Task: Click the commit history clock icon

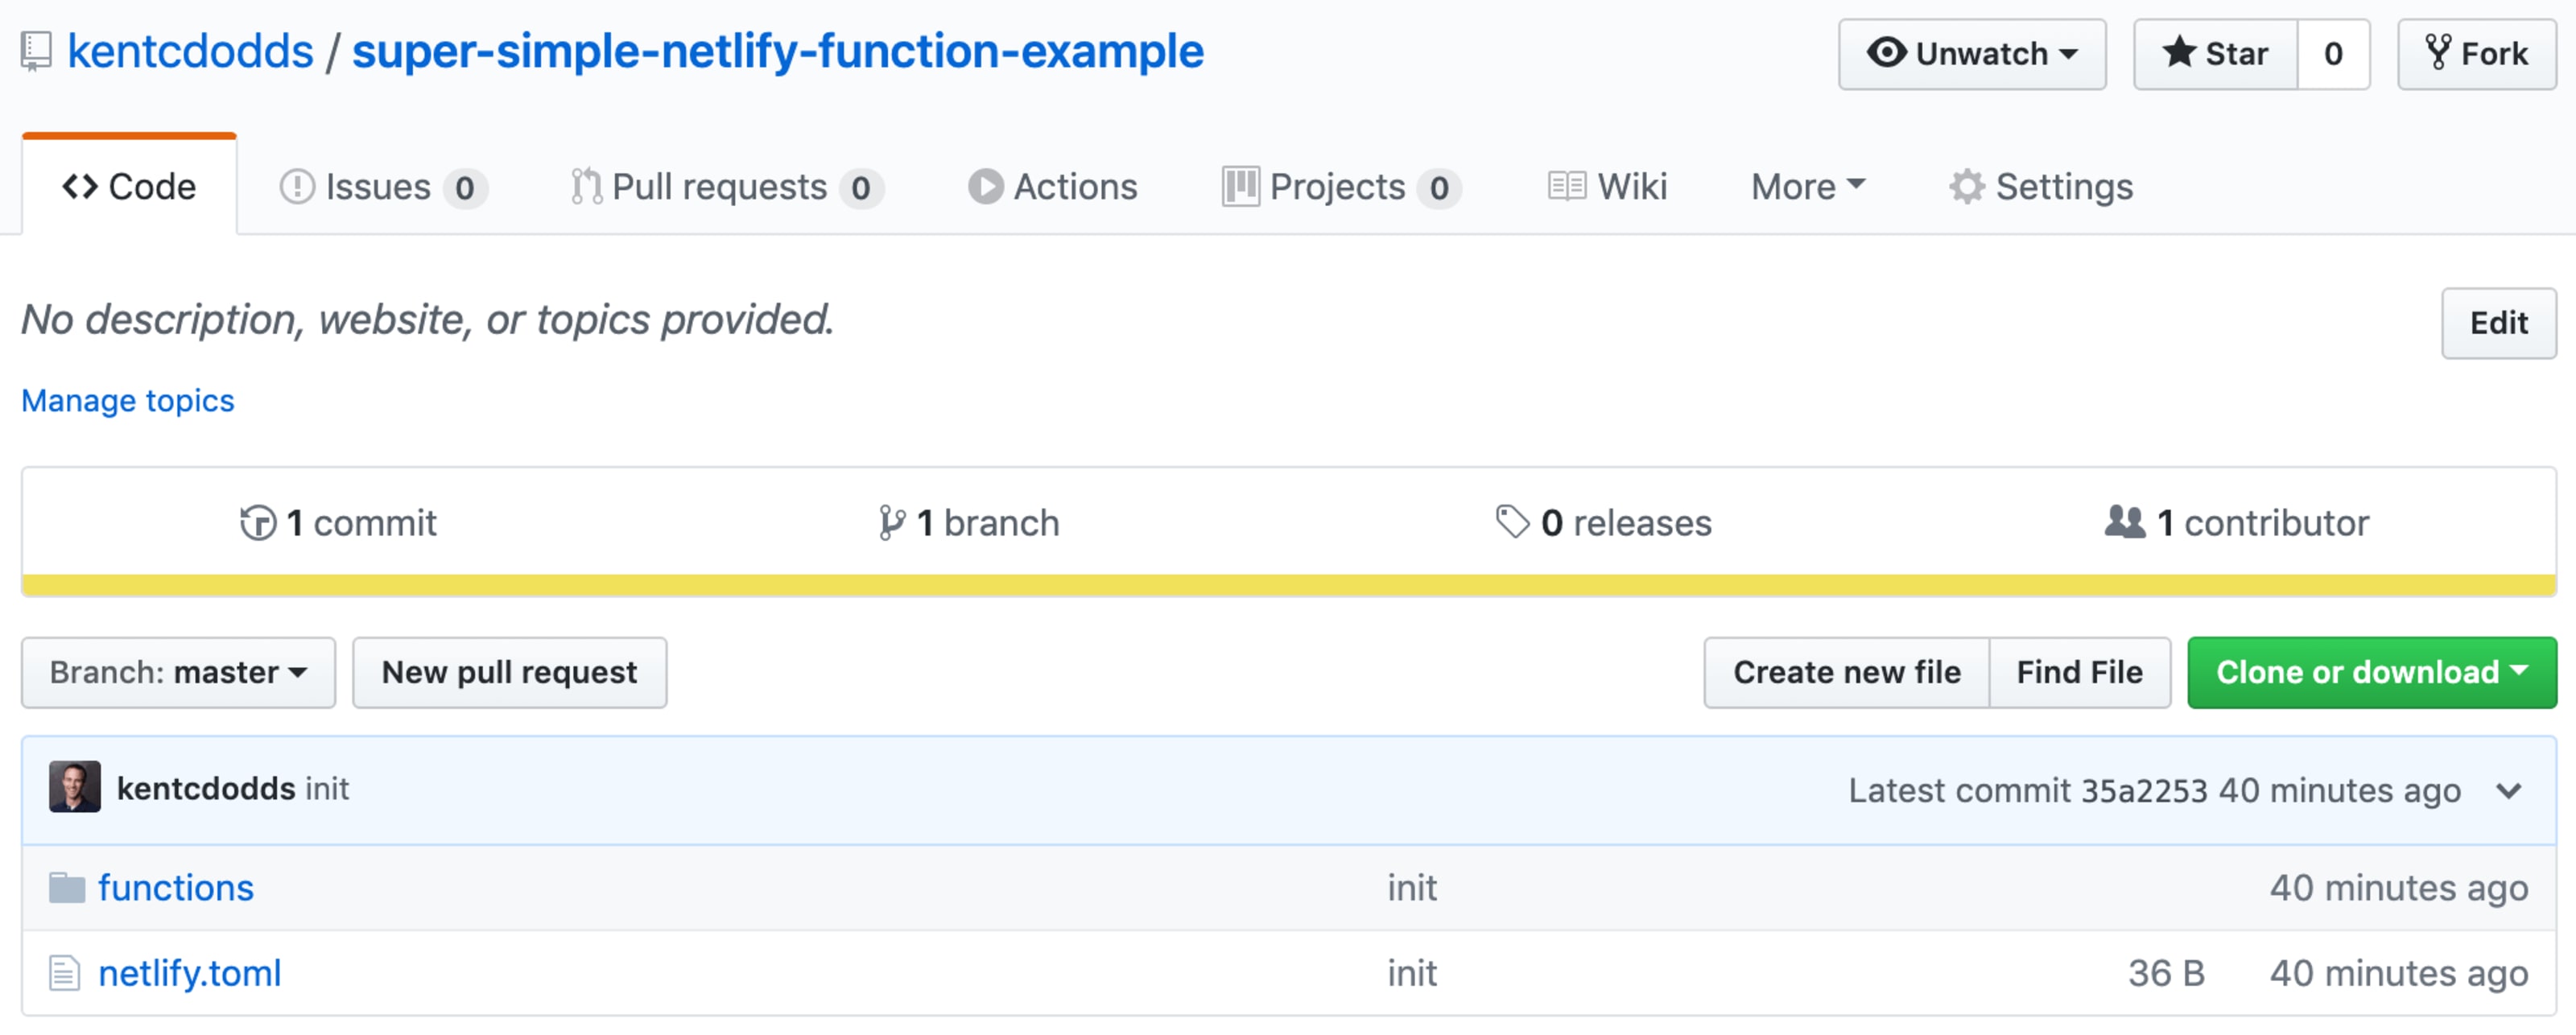Action: point(258,523)
